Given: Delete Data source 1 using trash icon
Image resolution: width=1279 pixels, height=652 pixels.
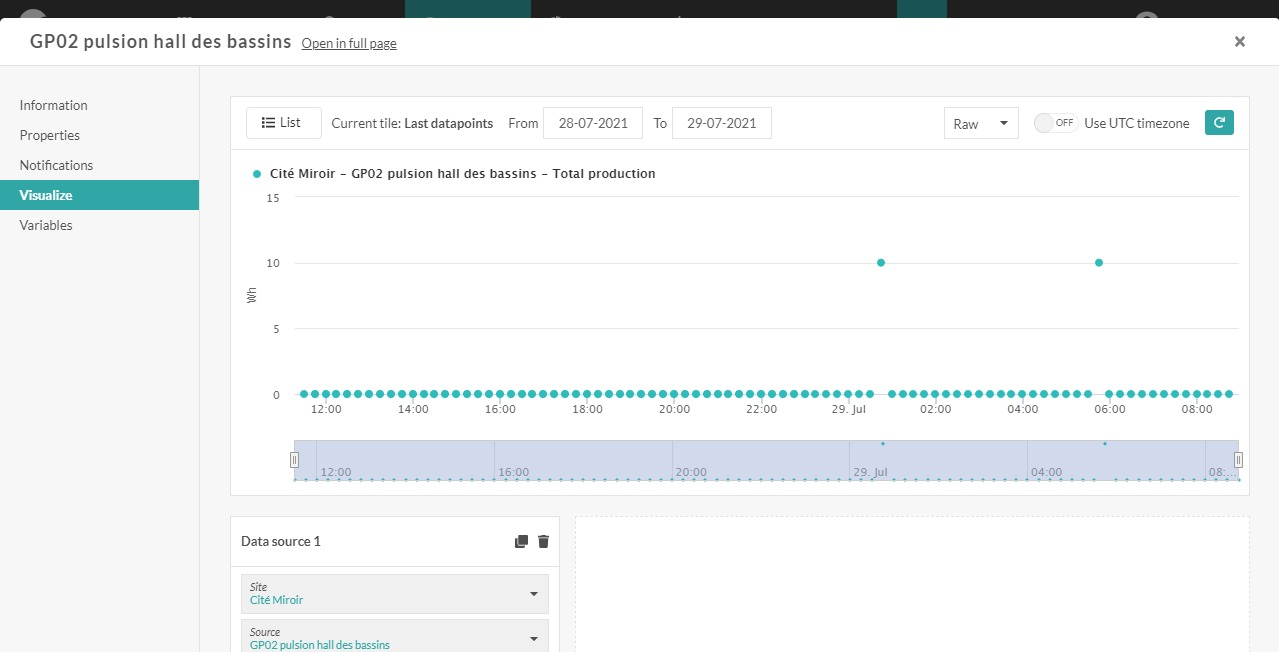Looking at the screenshot, I should tap(544, 541).
